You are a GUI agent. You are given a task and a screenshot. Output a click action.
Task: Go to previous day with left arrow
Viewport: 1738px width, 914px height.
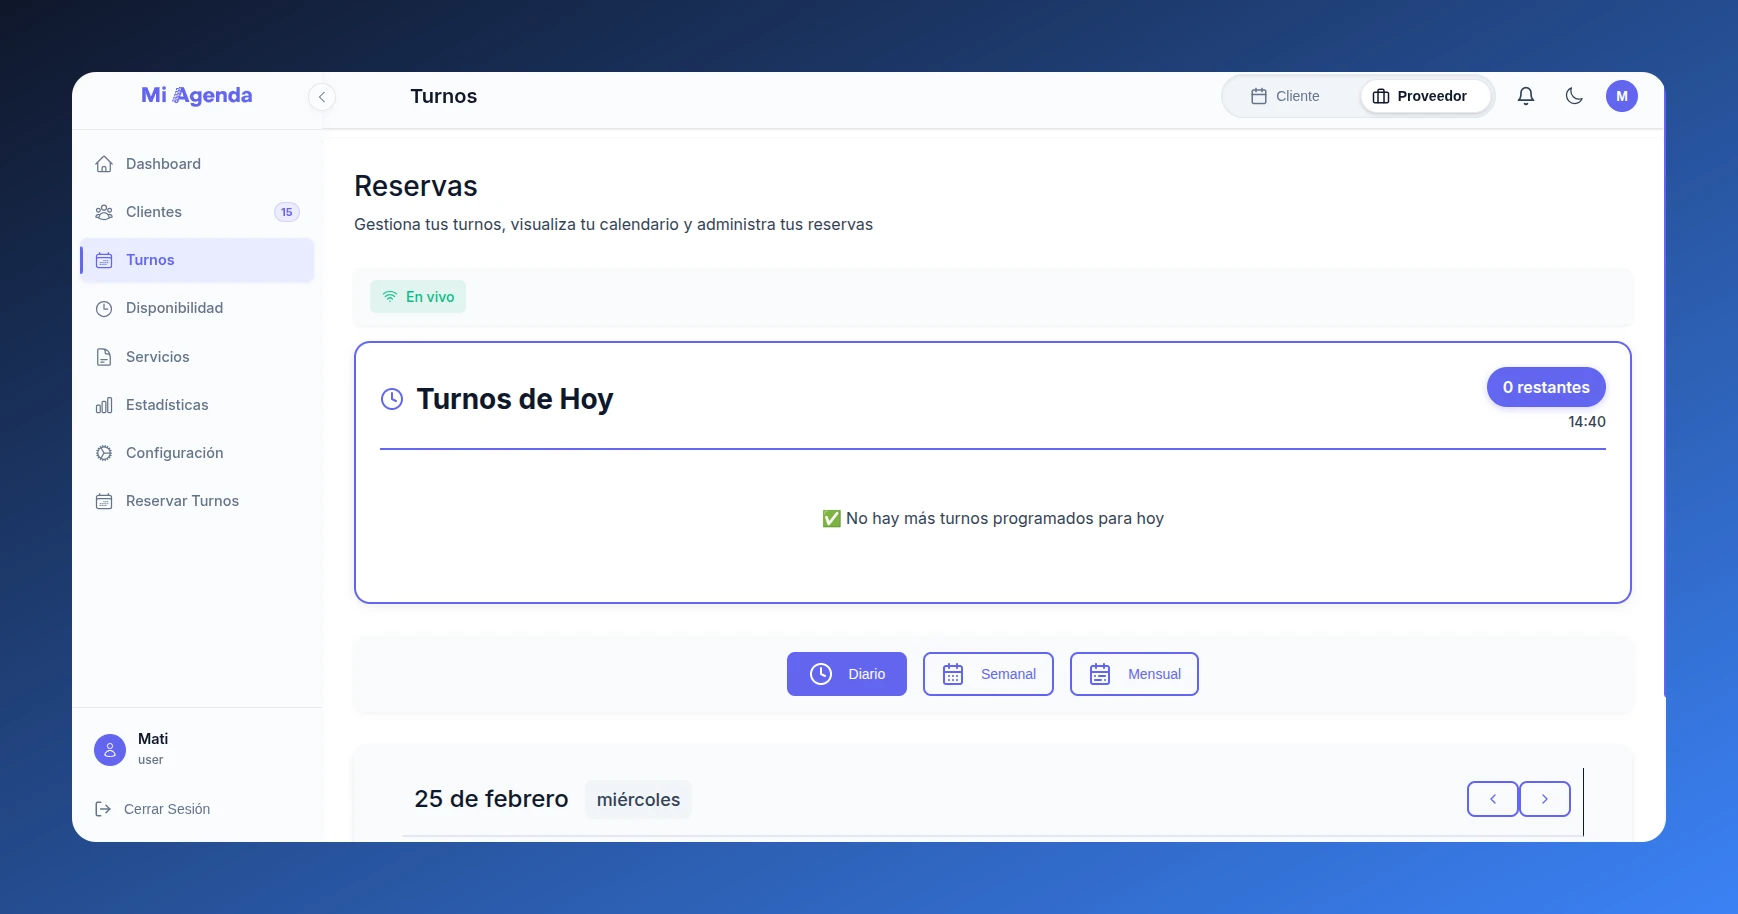pos(1493,799)
